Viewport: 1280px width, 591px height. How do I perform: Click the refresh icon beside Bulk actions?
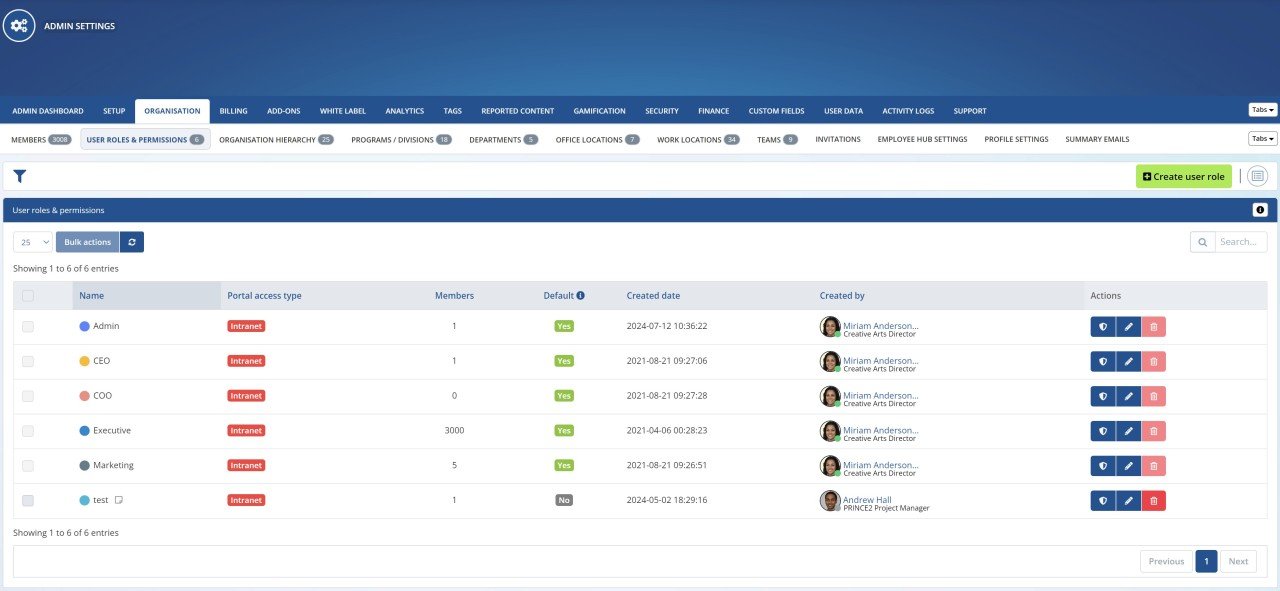[131, 241]
